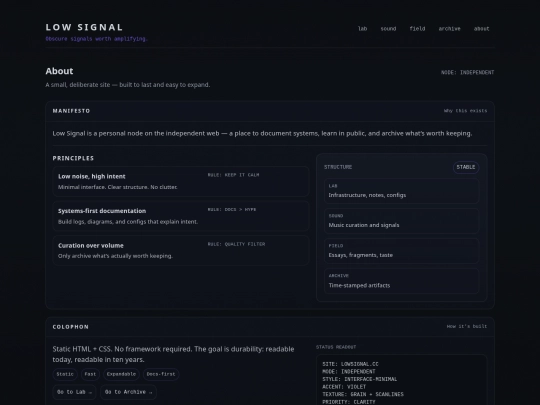The width and height of the screenshot is (540, 405).
Task: Open the FIELD structure card
Action: click(401, 251)
